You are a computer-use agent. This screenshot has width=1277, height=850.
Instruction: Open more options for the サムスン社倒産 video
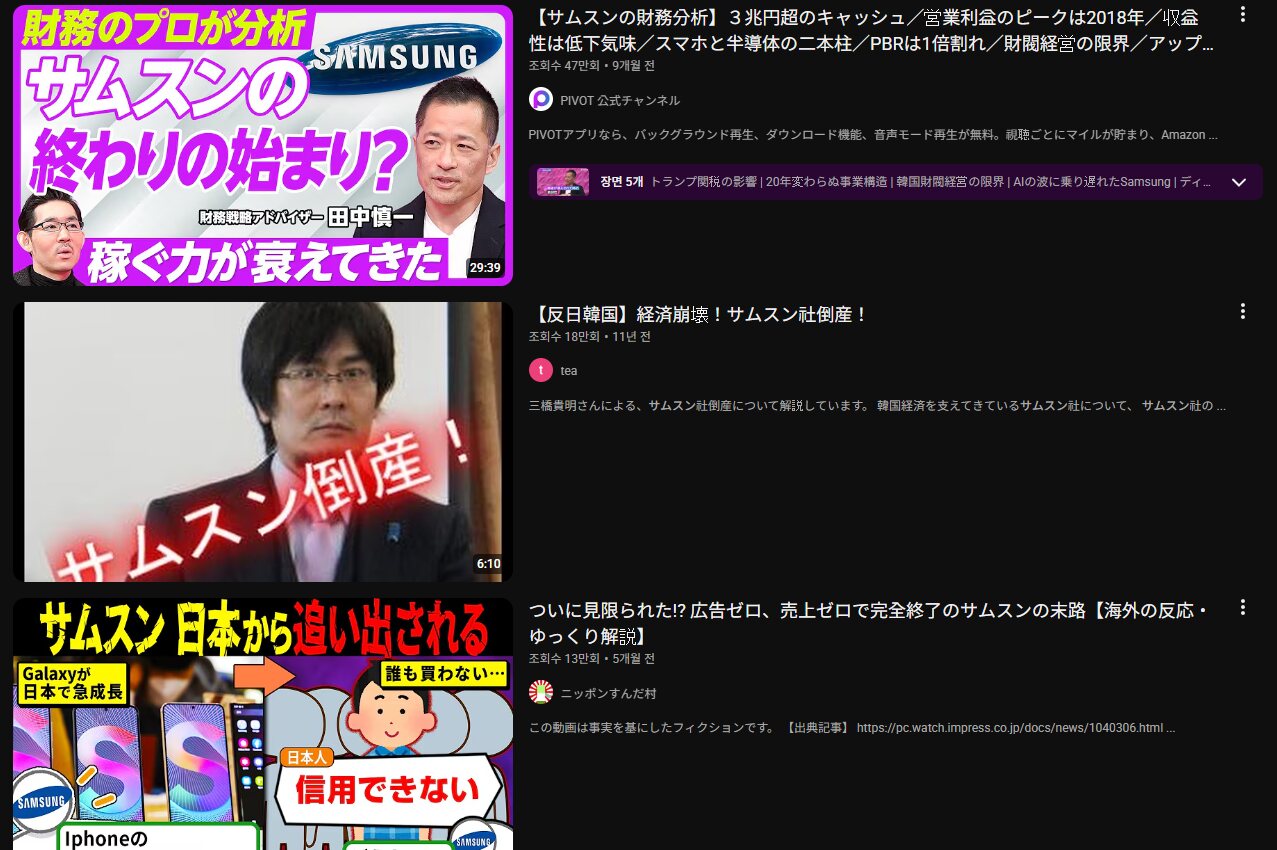tap(1243, 311)
